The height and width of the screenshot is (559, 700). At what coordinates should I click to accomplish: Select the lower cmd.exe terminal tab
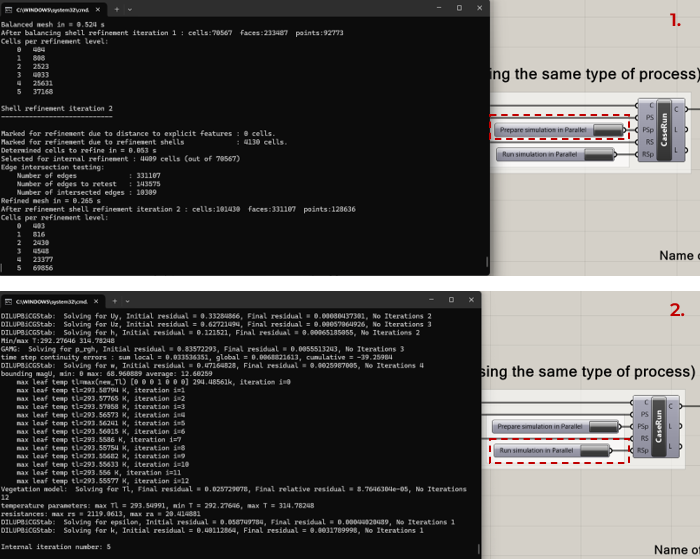click(x=51, y=301)
